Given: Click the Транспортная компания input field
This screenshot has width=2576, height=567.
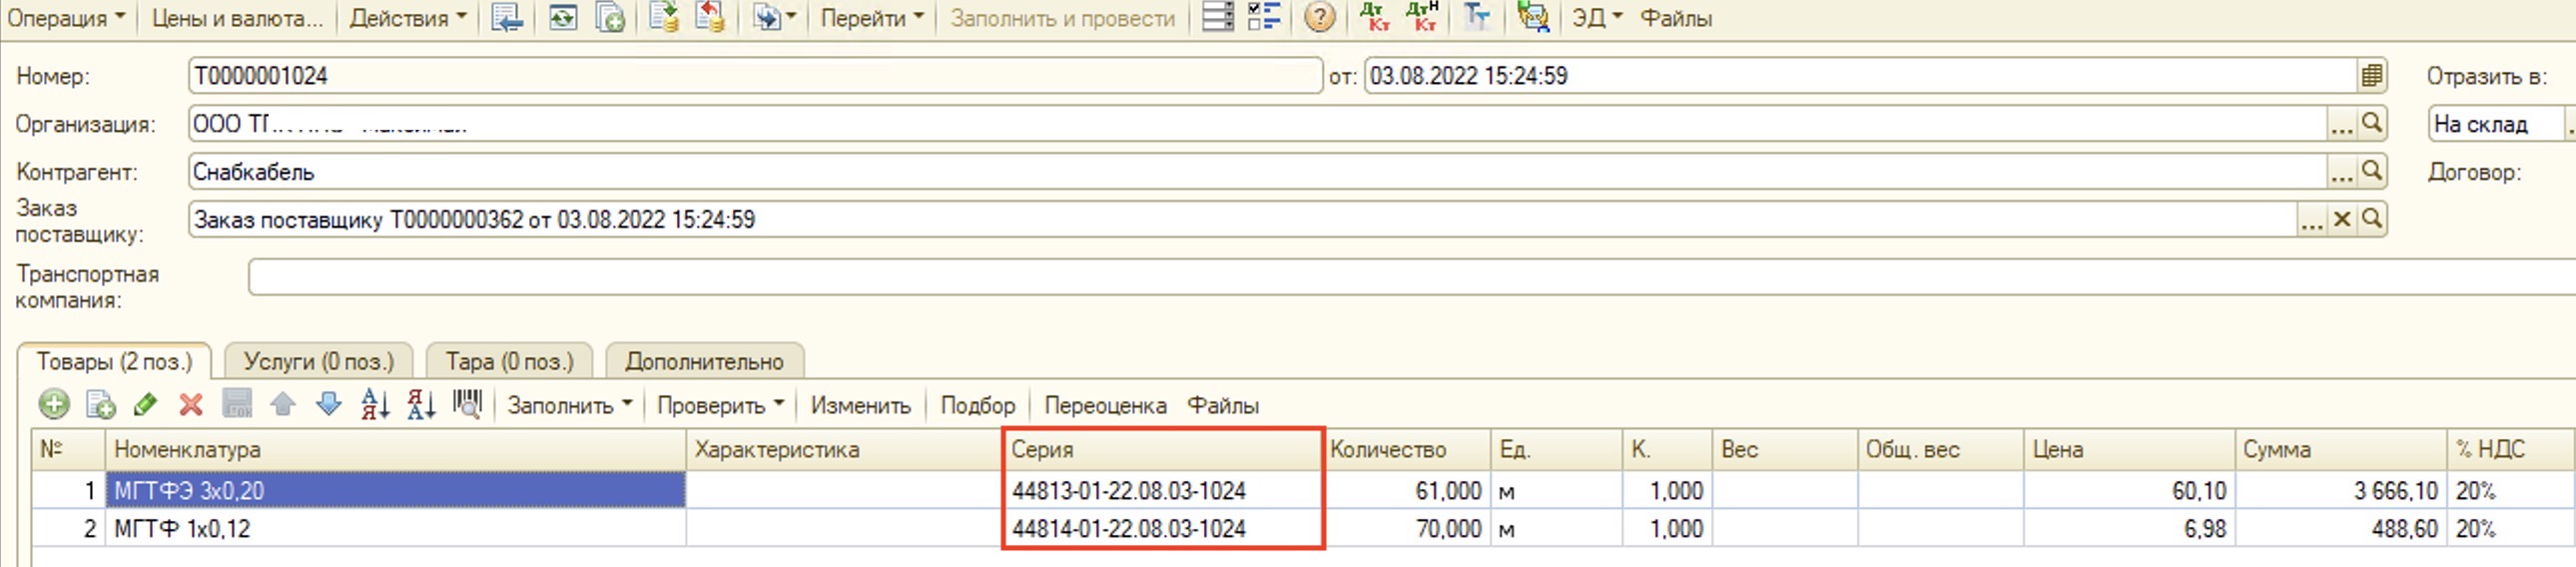Looking at the screenshot, I should (1410, 277).
